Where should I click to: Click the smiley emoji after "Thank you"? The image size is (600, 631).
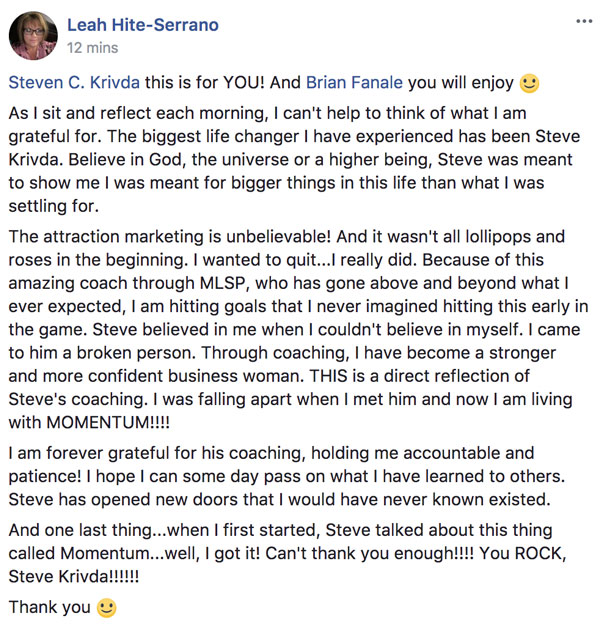(107, 608)
